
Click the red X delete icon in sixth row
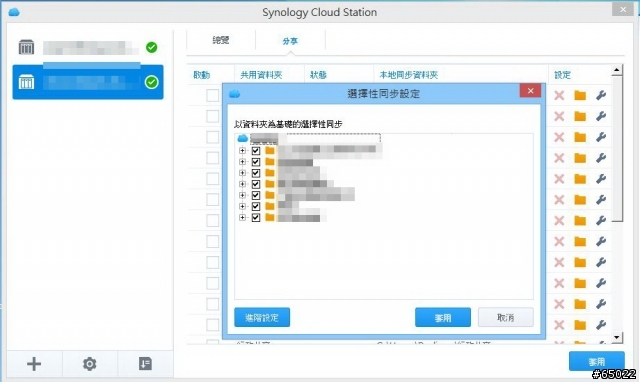(559, 200)
